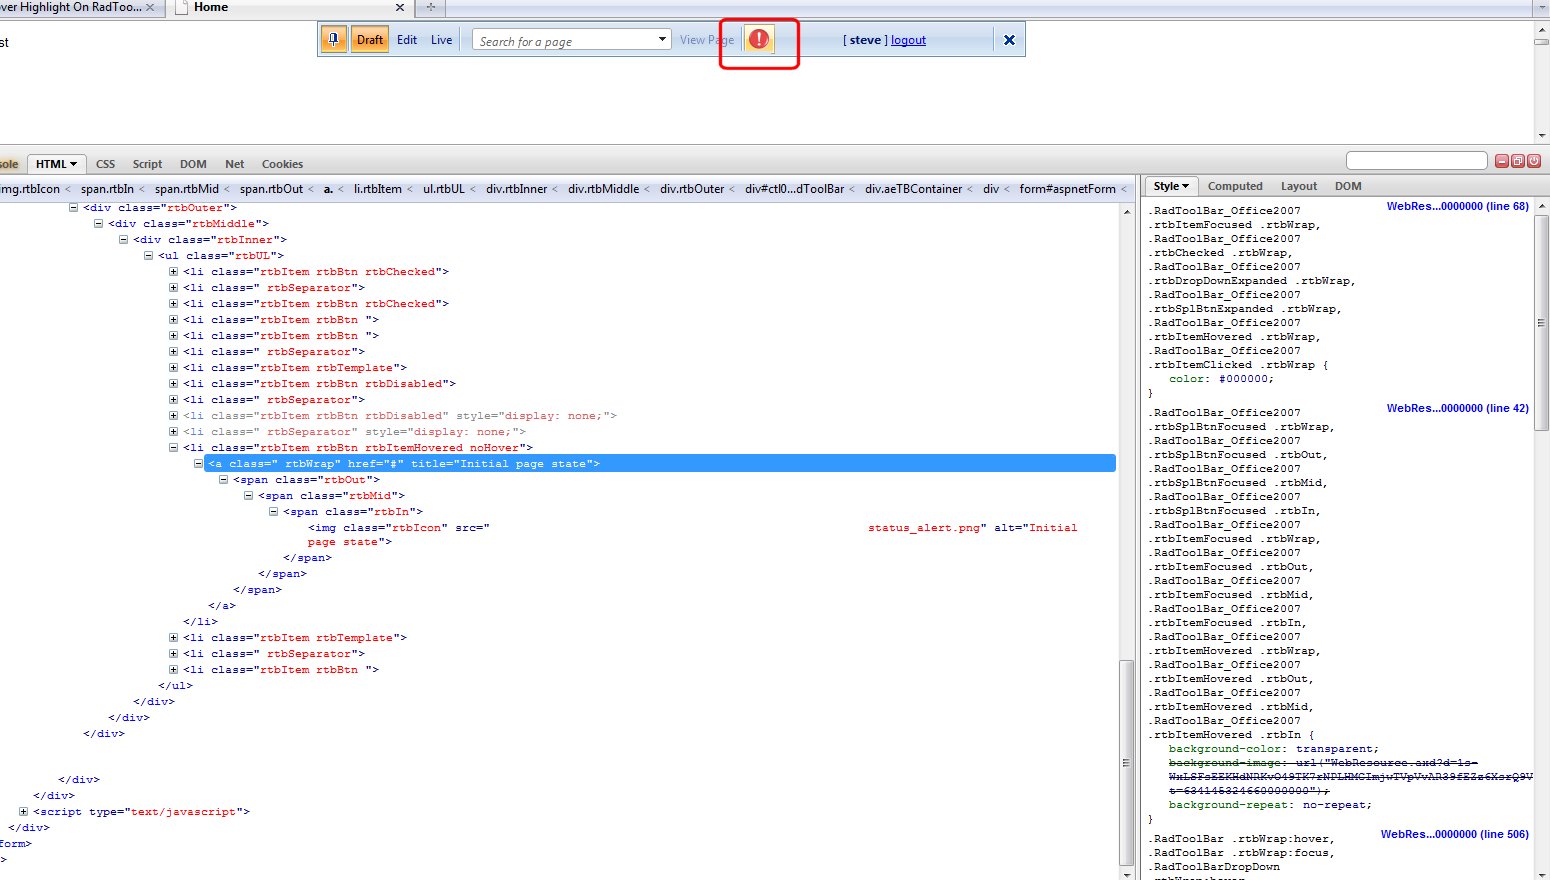Screen dimensions: 1550x880
Task: Select span.rtbMid in the breadcrumb path
Action: pos(187,189)
